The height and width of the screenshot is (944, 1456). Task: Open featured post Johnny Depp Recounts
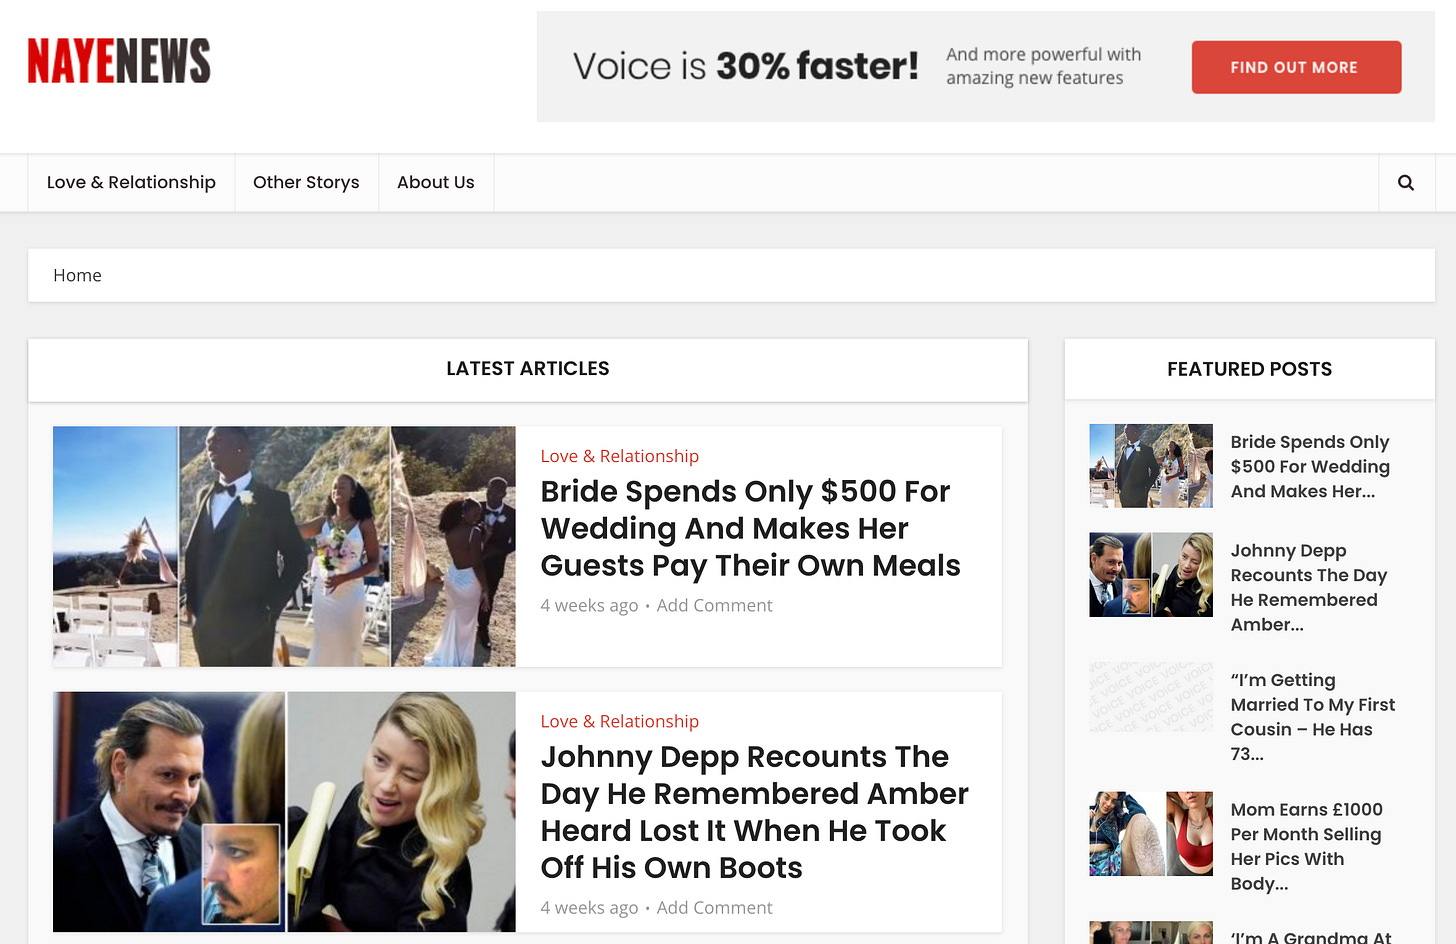click(x=1308, y=587)
